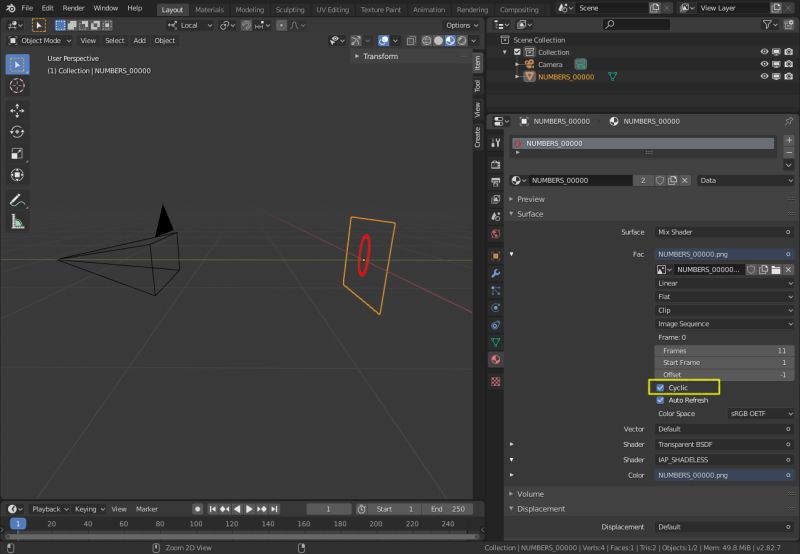The height and width of the screenshot is (554, 800).
Task: Hide Collection in viewport via eye
Action: [x=764, y=52]
